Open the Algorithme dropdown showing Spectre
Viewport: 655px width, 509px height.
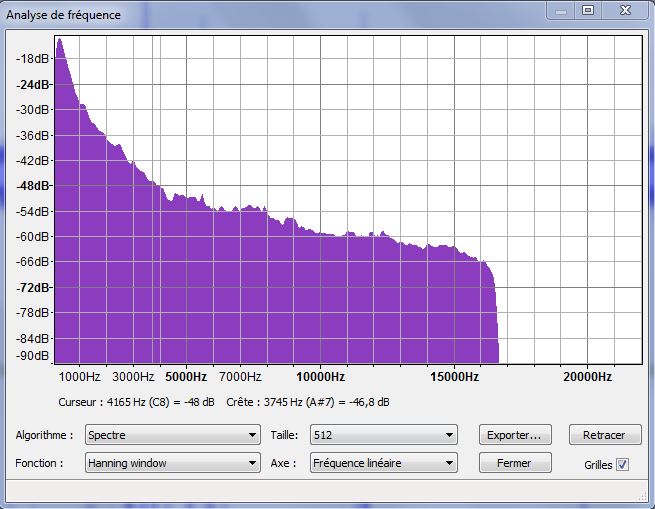pos(172,435)
